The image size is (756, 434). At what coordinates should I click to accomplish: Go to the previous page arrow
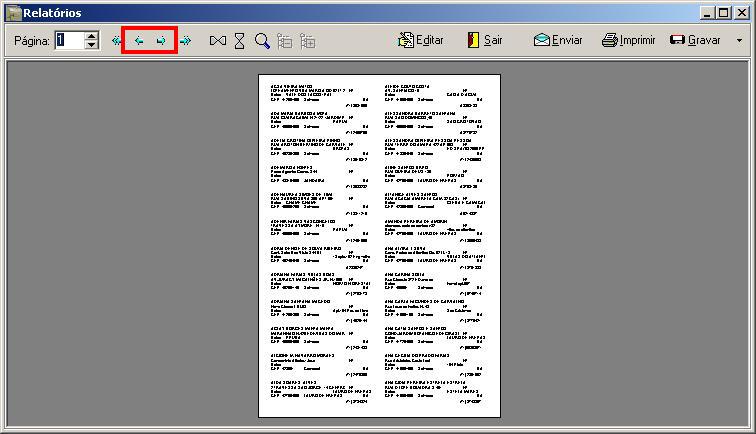(139, 41)
